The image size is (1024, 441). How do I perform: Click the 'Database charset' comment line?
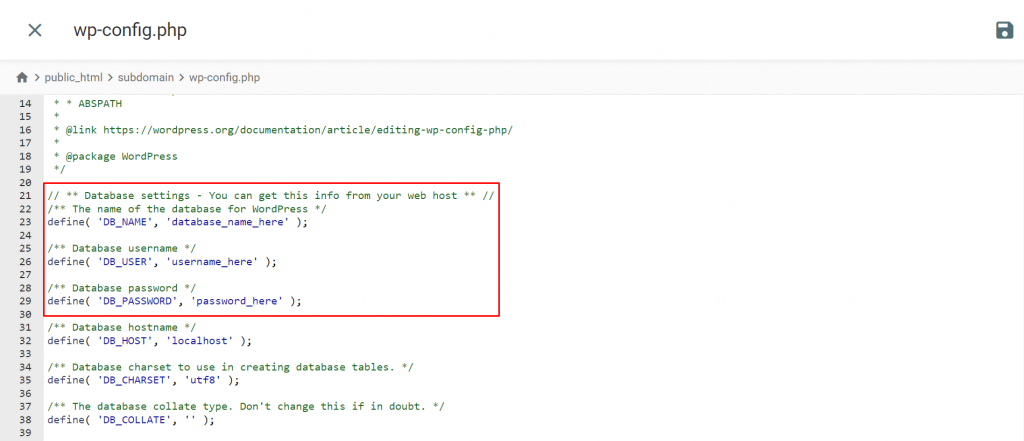coord(230,367)
